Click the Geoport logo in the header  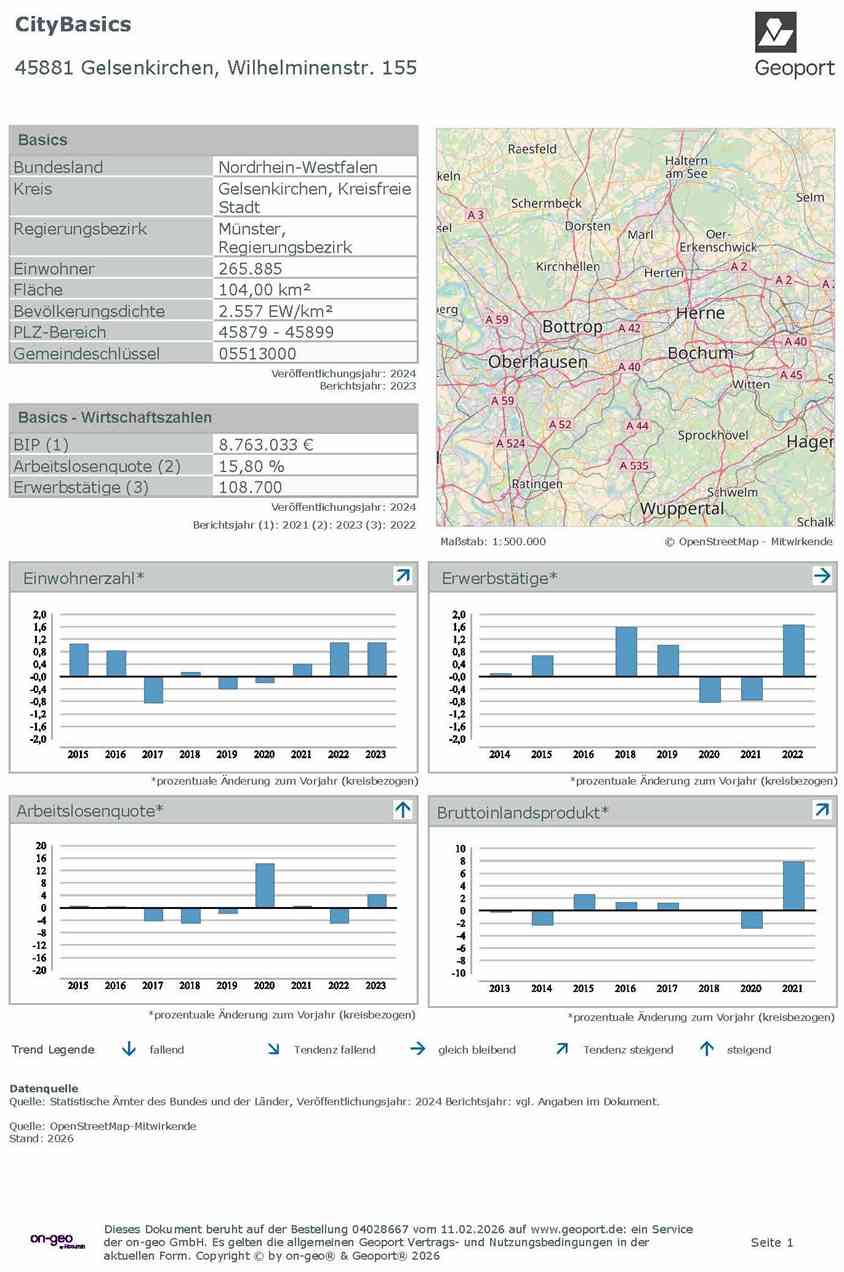pos(794,45)
